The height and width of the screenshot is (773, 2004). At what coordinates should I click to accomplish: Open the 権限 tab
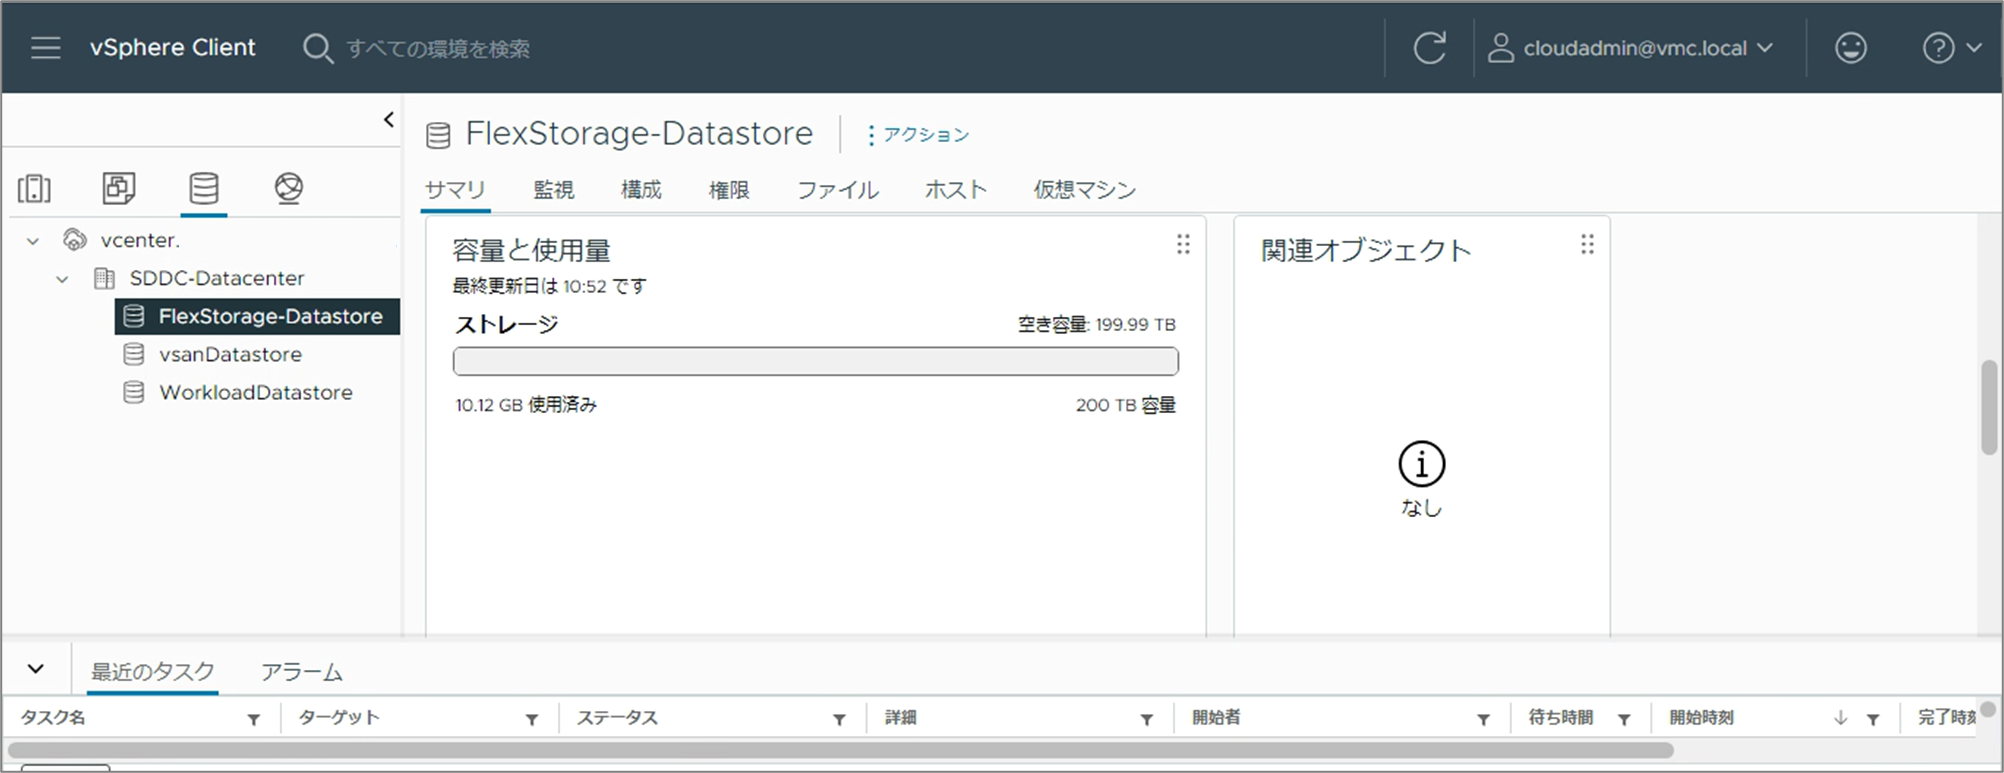[729, 189]
